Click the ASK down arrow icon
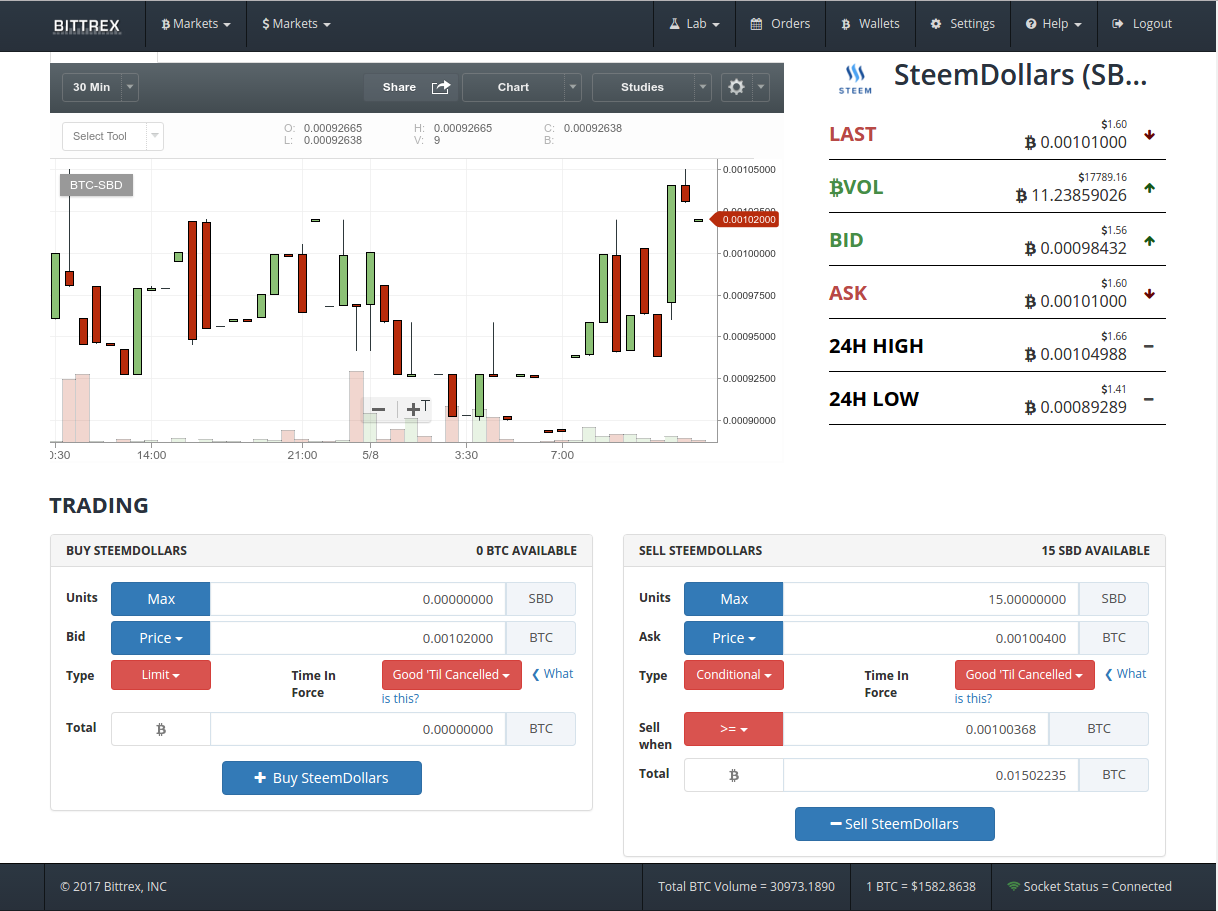Screen dimensions: 1218x911 [1149, 293]
